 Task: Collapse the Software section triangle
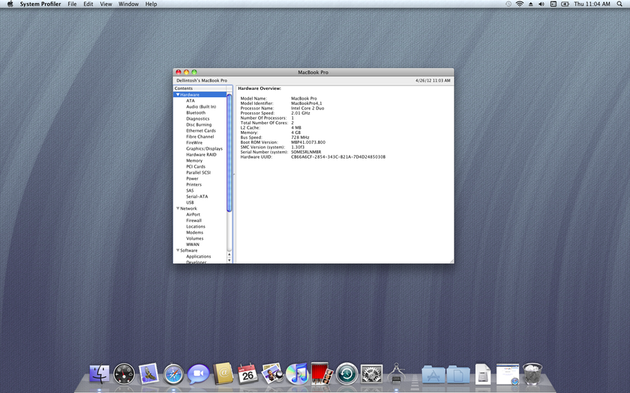click(178, 250)
